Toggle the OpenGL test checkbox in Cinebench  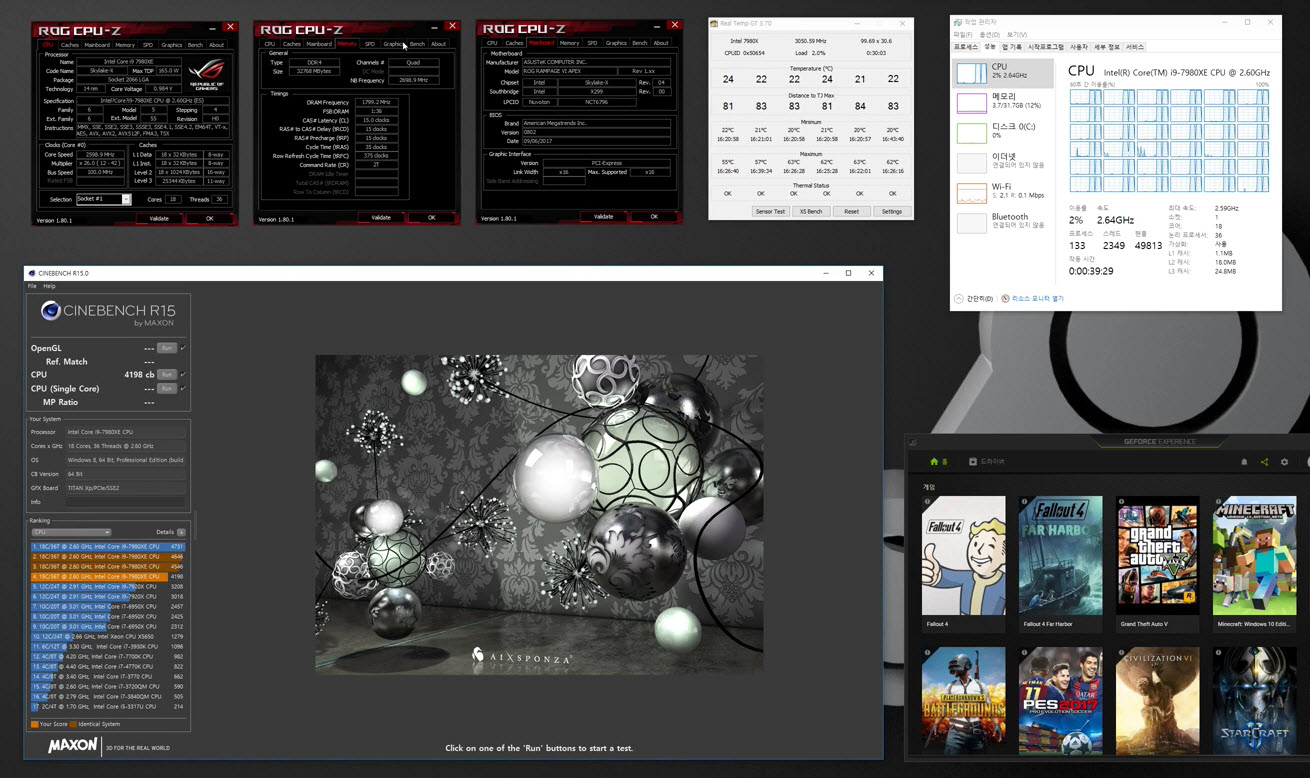point(183,348)
